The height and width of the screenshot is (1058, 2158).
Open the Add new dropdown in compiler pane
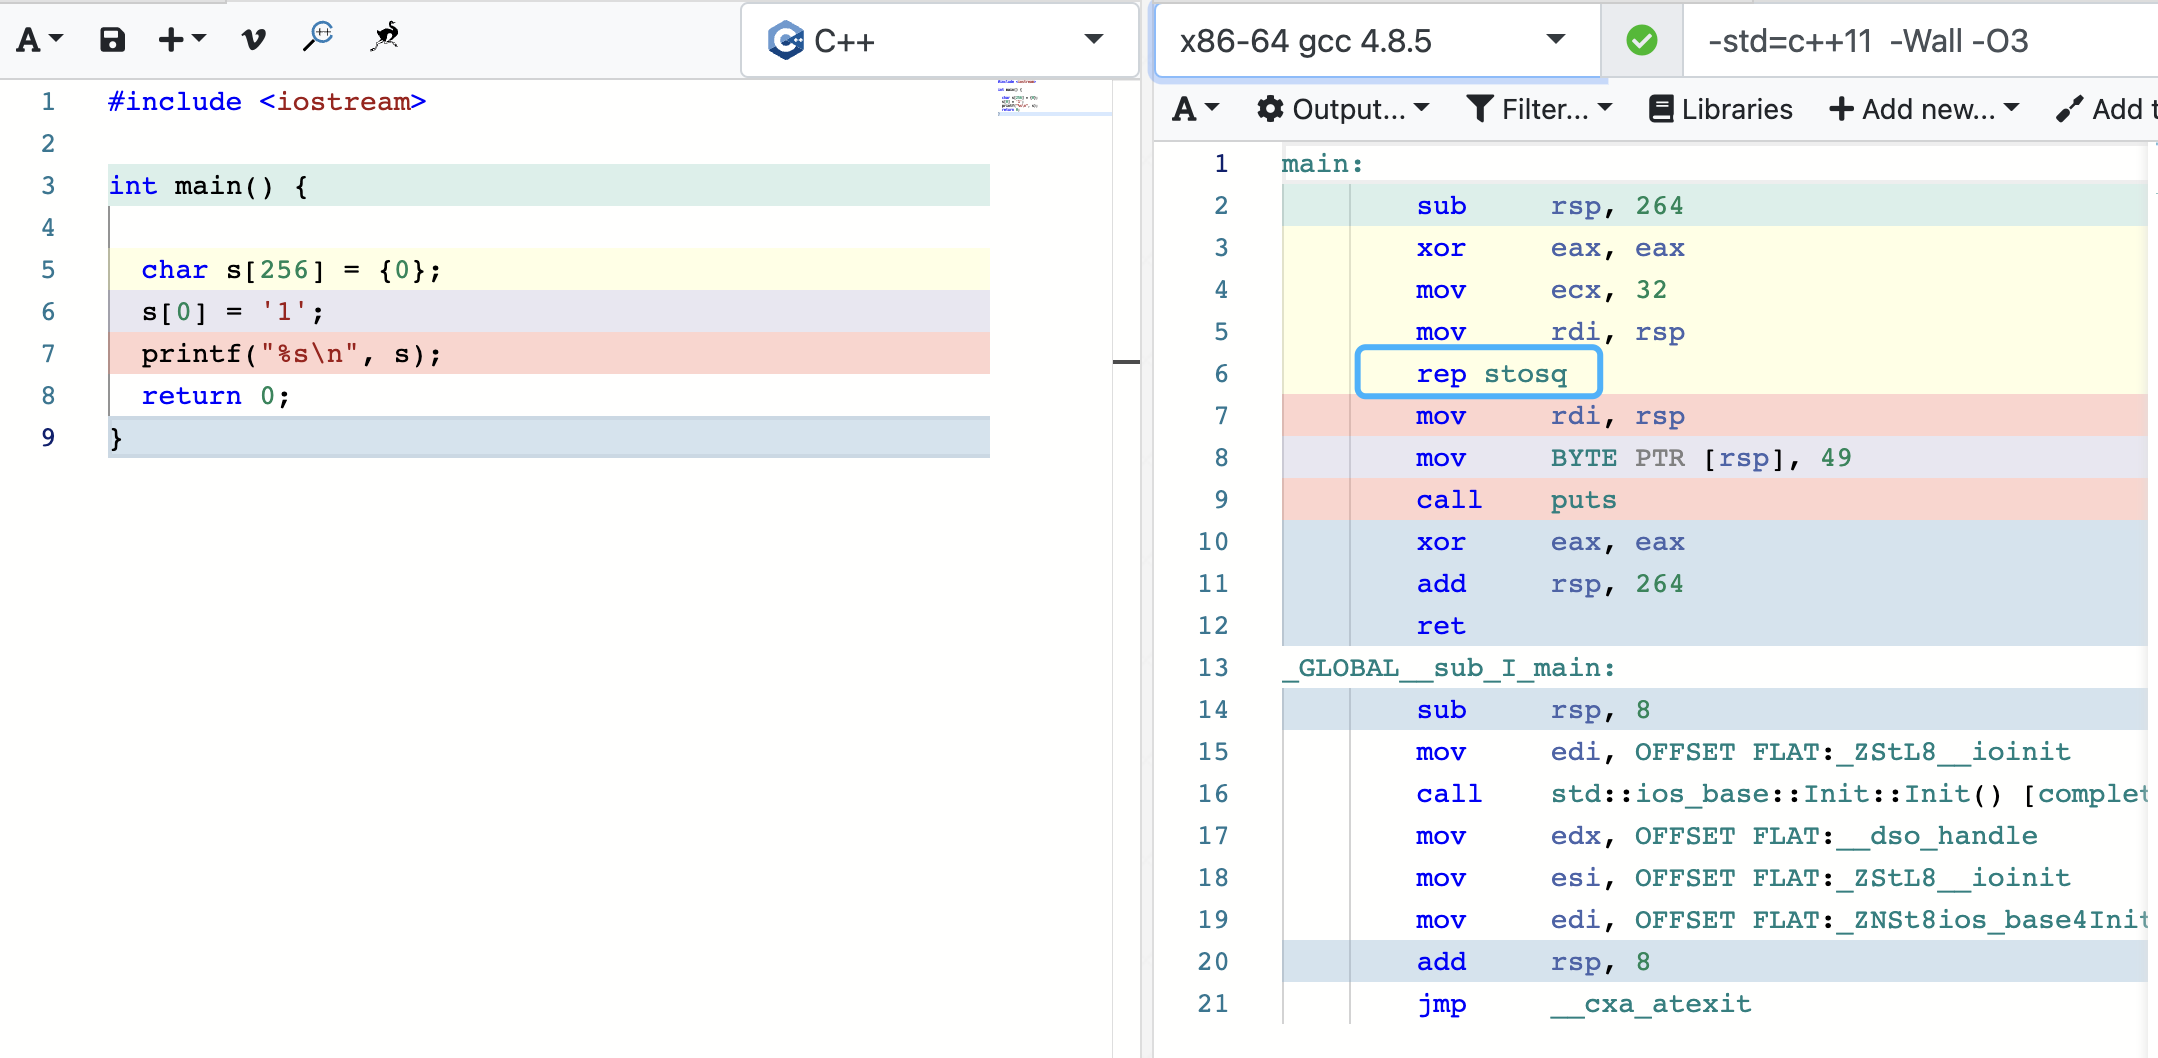1924,109
